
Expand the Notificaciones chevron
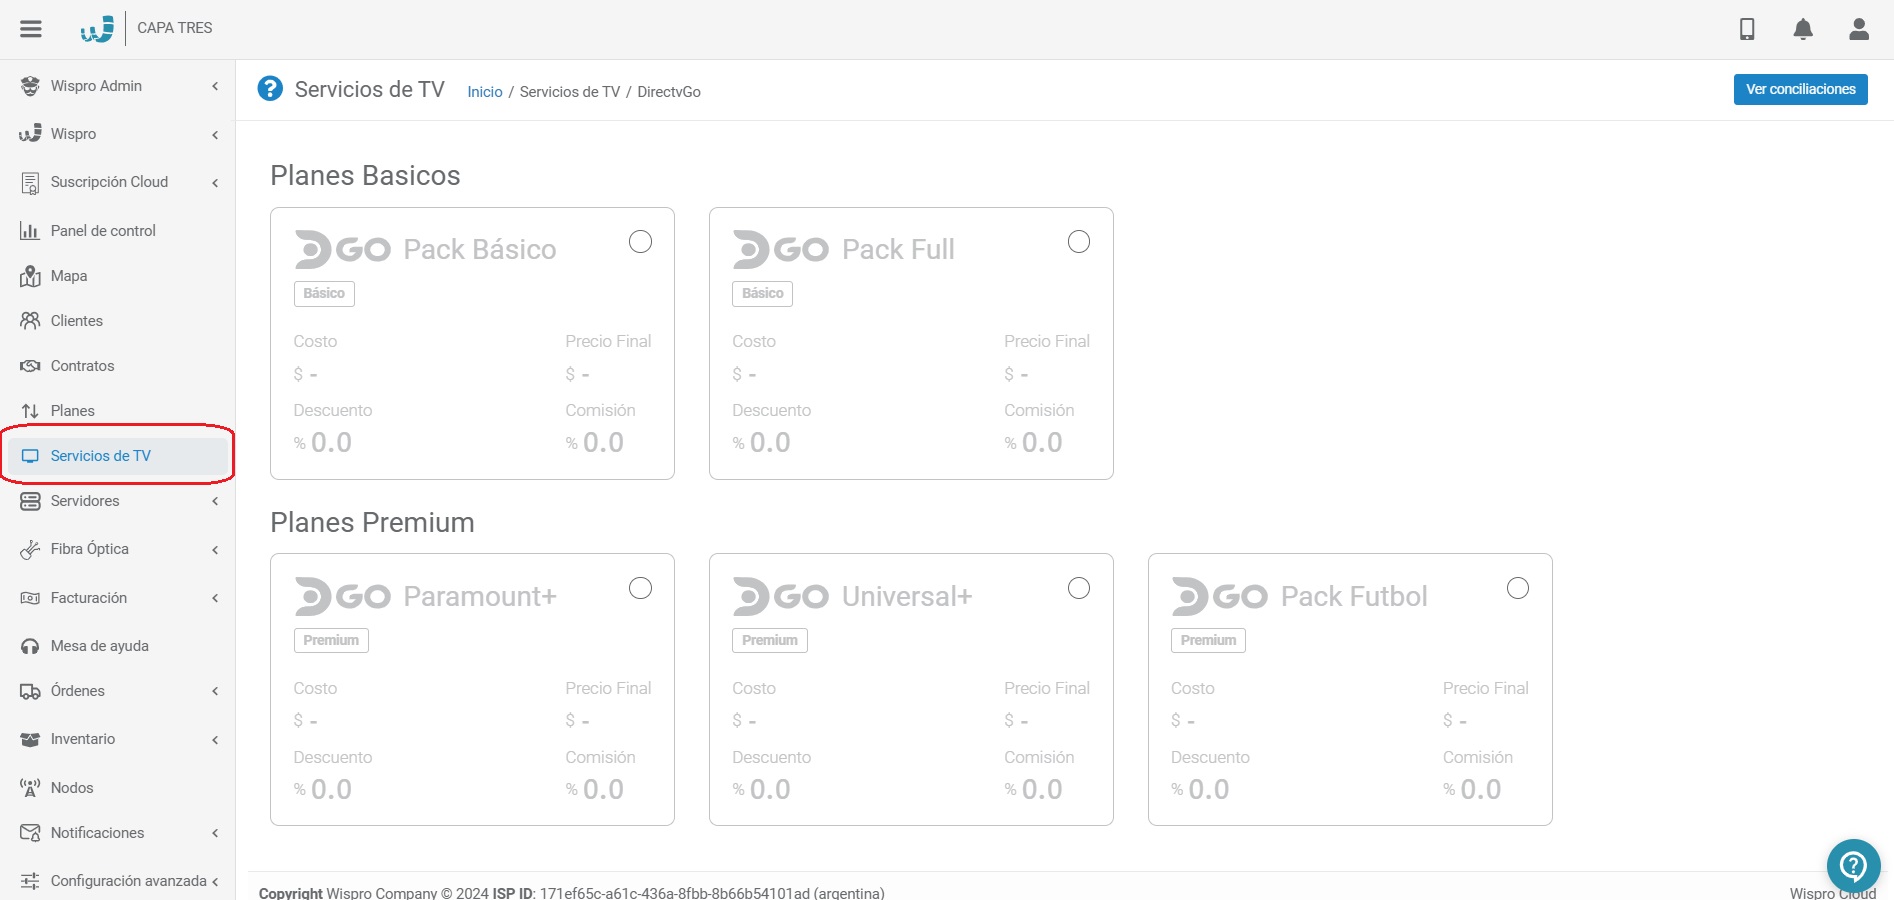click(x=215, y=833)
